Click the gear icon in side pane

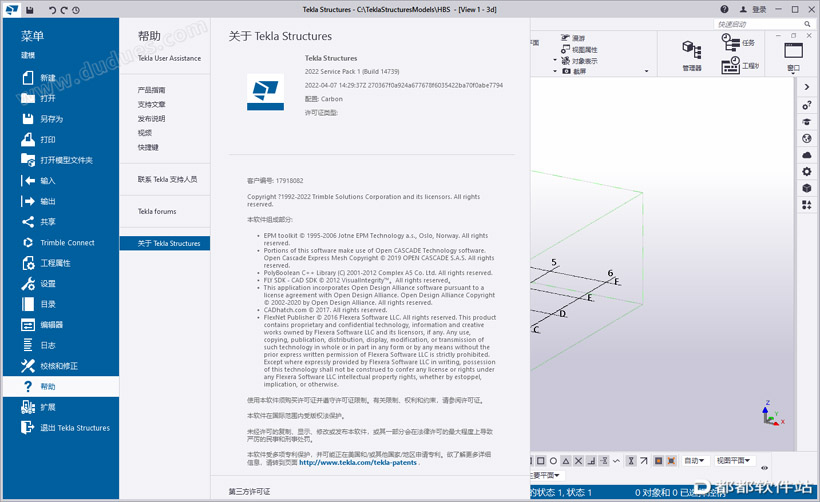click(x=806, y=172)
